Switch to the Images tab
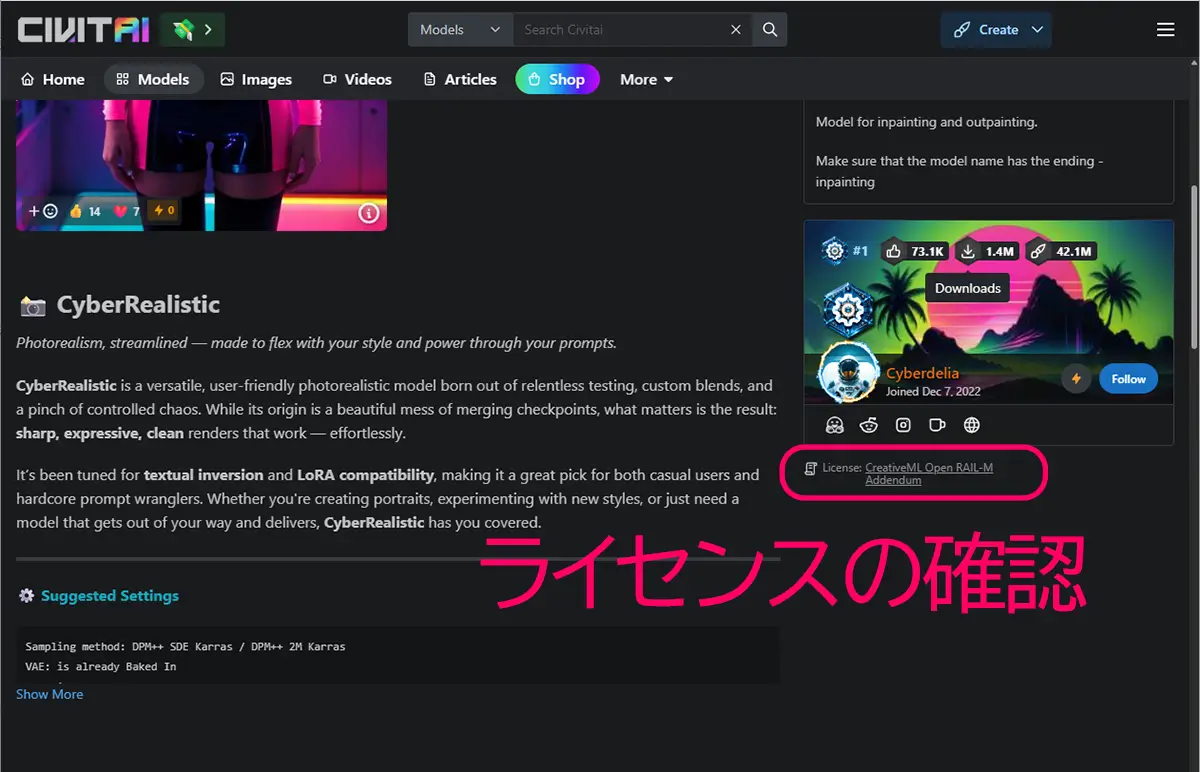 click(256, 79)
